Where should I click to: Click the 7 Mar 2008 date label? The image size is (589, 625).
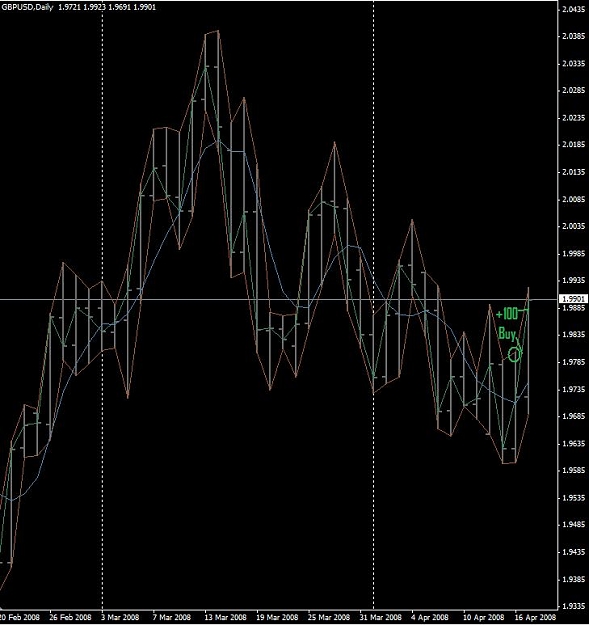(172, 617)
